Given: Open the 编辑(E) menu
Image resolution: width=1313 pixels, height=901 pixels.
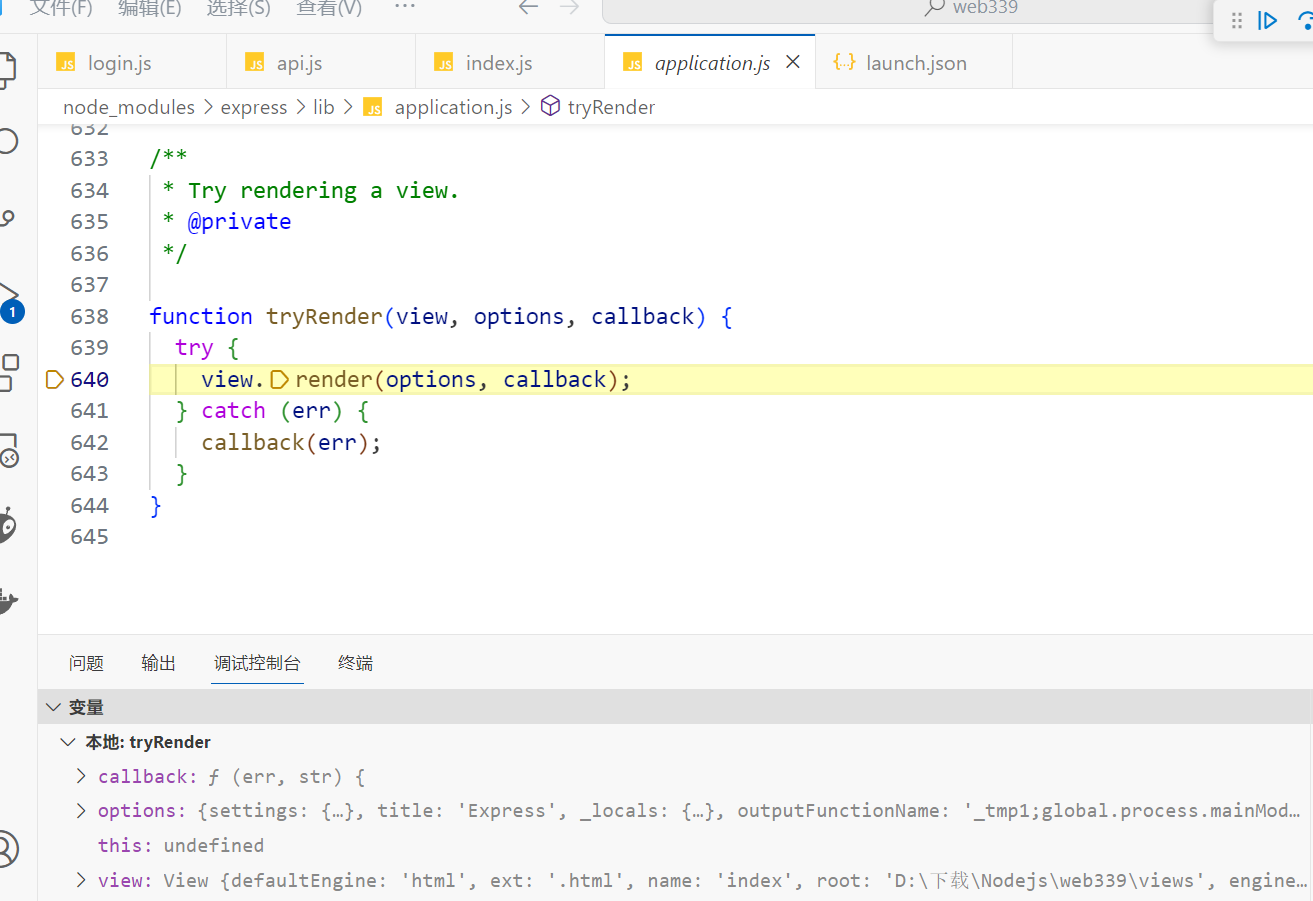Looking at the screenshot, I should point(150,8).
